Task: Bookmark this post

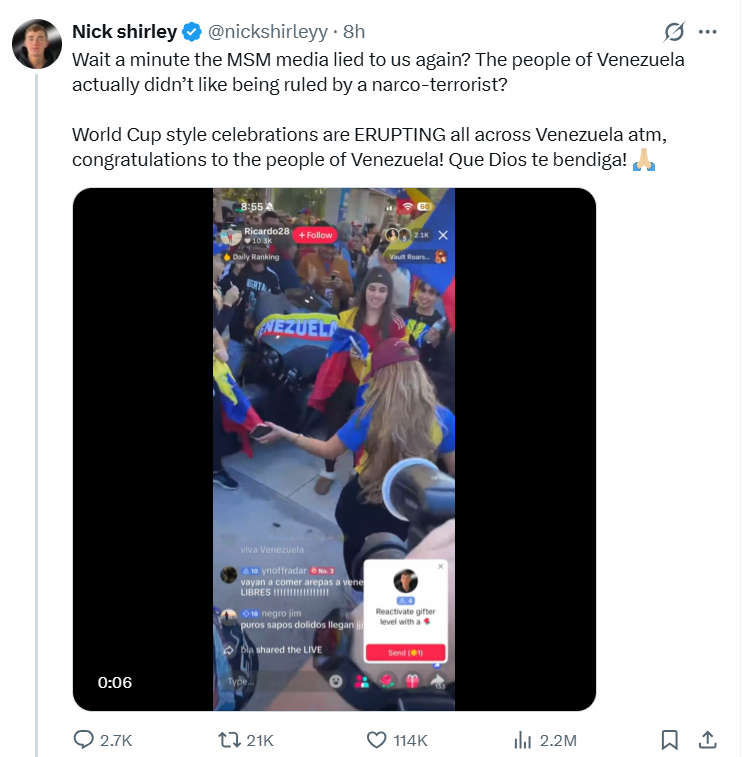Action: point(670,740)
